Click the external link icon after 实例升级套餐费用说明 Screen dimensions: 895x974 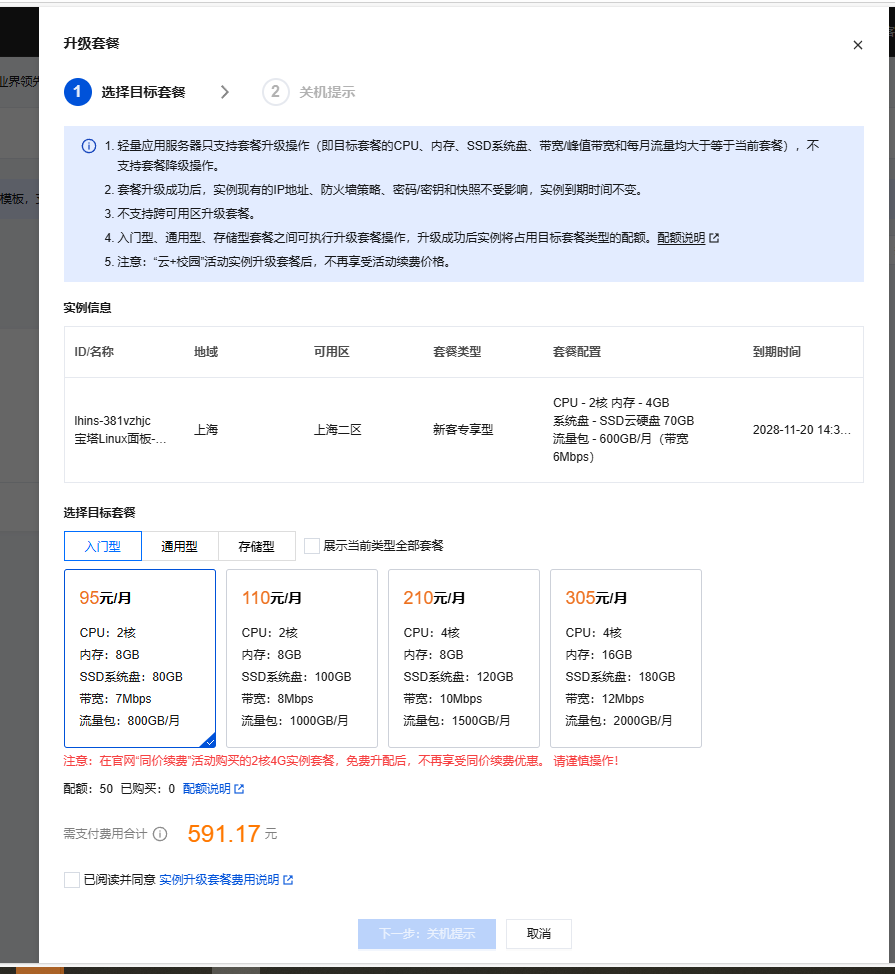[x=287, y=879]
